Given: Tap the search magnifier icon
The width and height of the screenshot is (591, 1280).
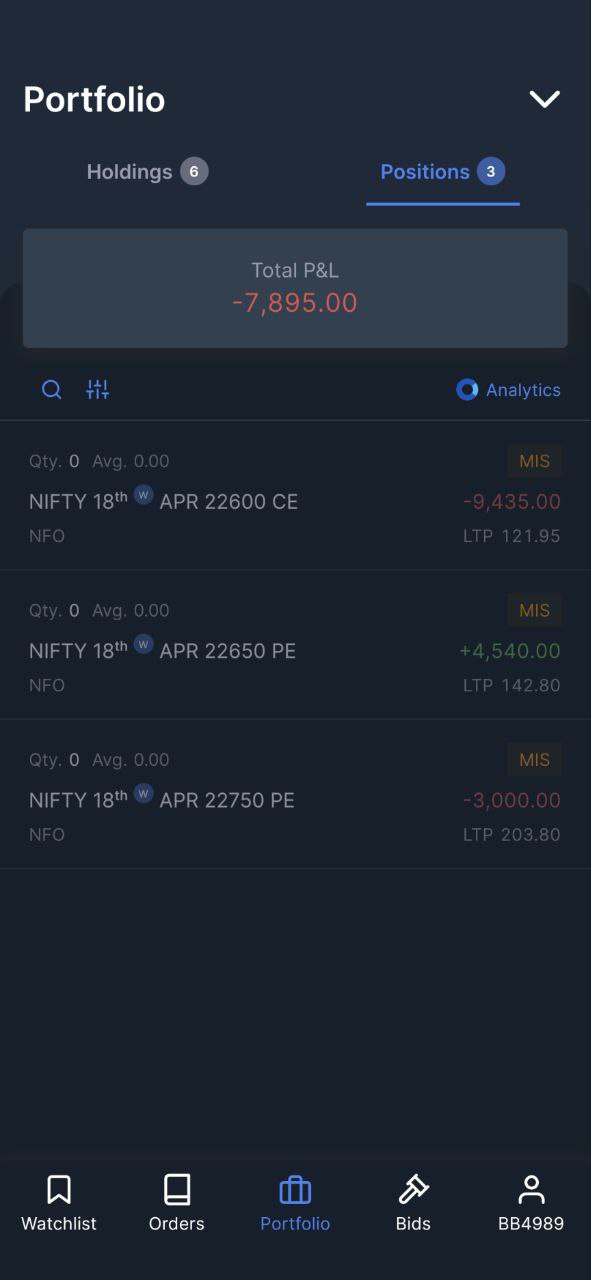Looking at the screenshot, I should pyautogui.click(x=51, y=390).
